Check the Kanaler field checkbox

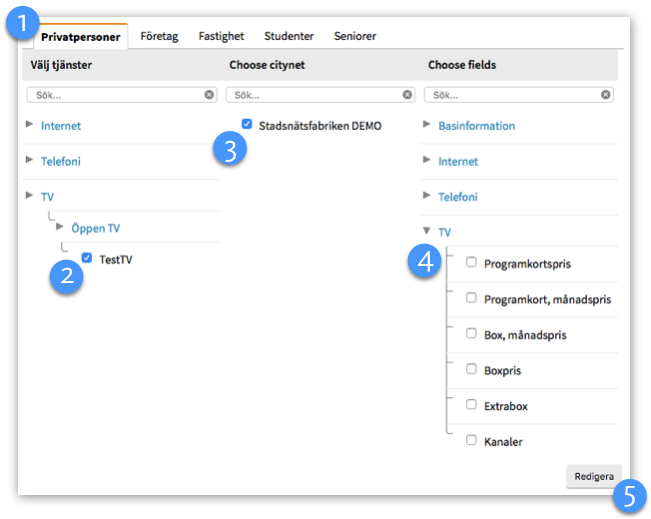coord(471,440)
